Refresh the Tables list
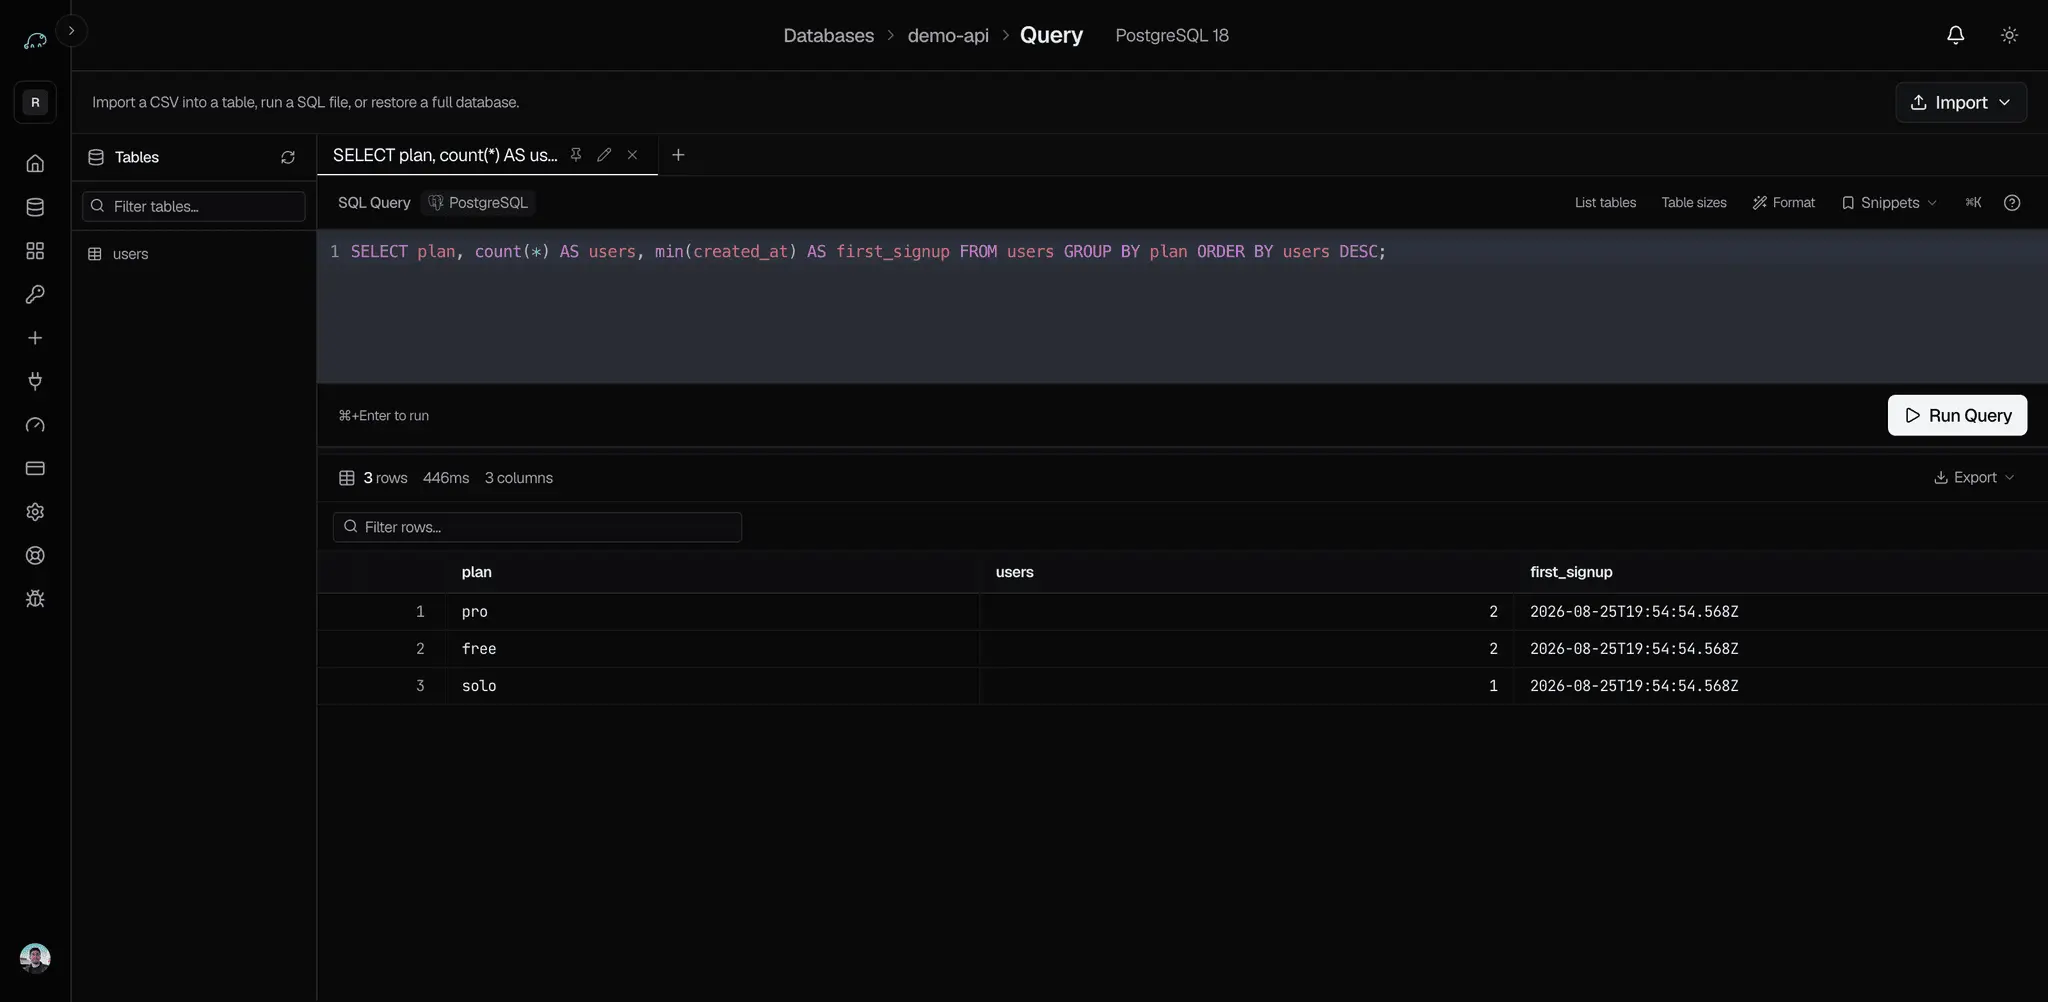Screen dimensions: 2048x1002 click(x=288, y=157)
